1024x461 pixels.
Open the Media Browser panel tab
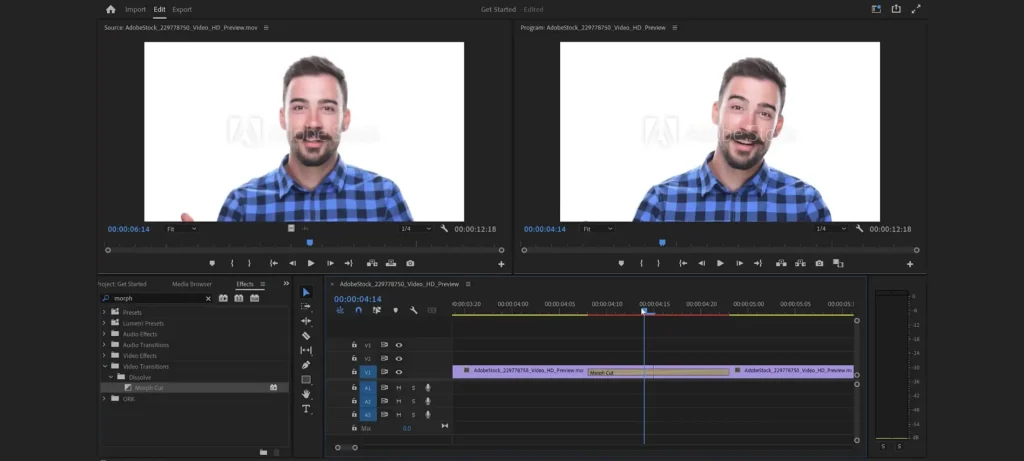click(192, 284)
